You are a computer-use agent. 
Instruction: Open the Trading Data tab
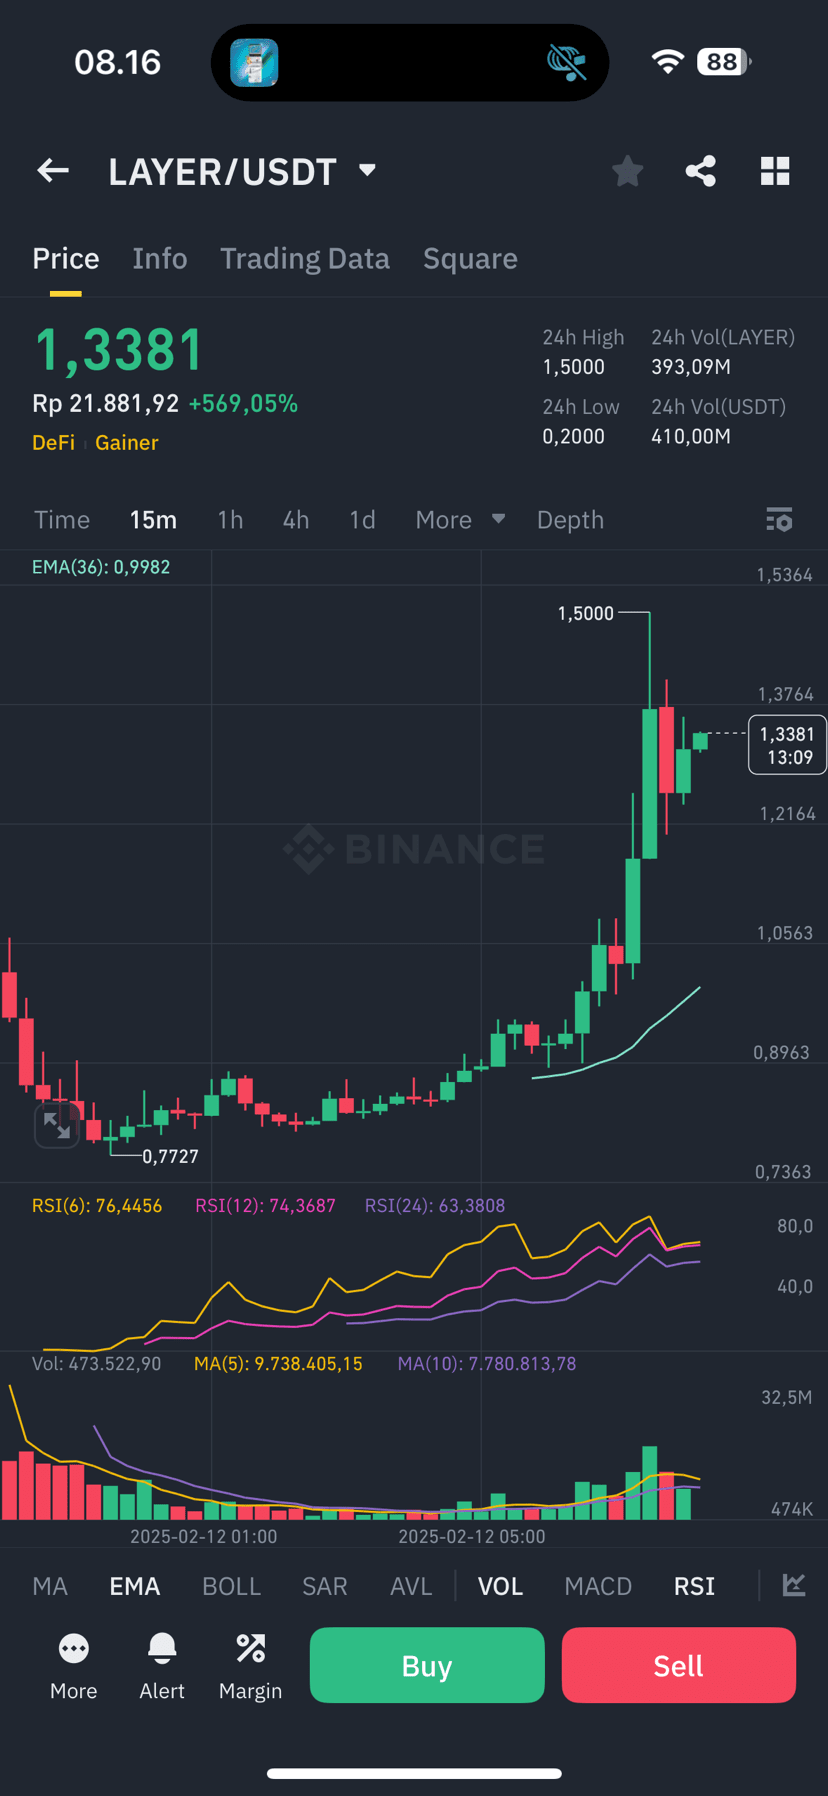[x=305, y=258]
